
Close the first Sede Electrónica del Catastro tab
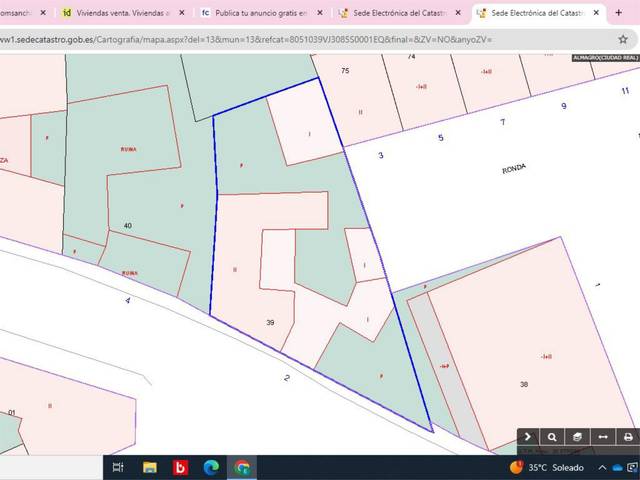tap(458, 13)
